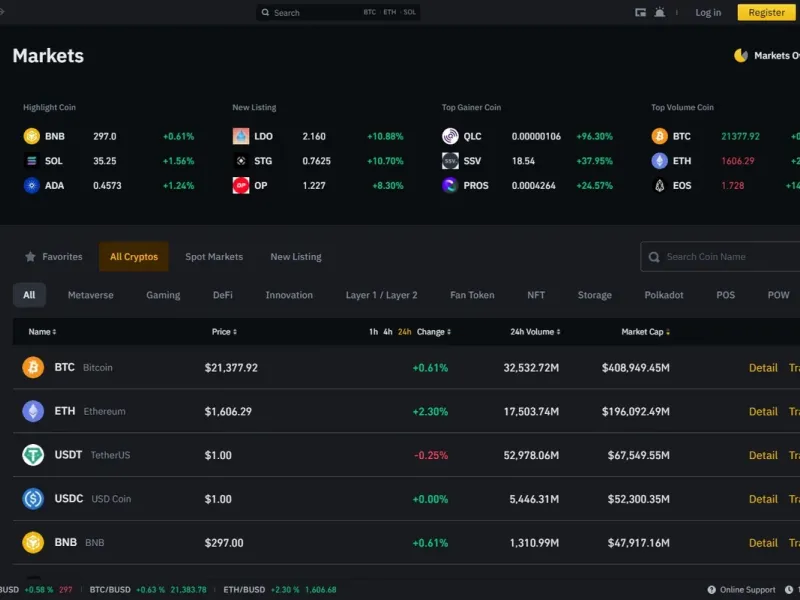Screen dimensions: 800x600
Task: Click the notification bell icon in header
Action: [660, 12]
